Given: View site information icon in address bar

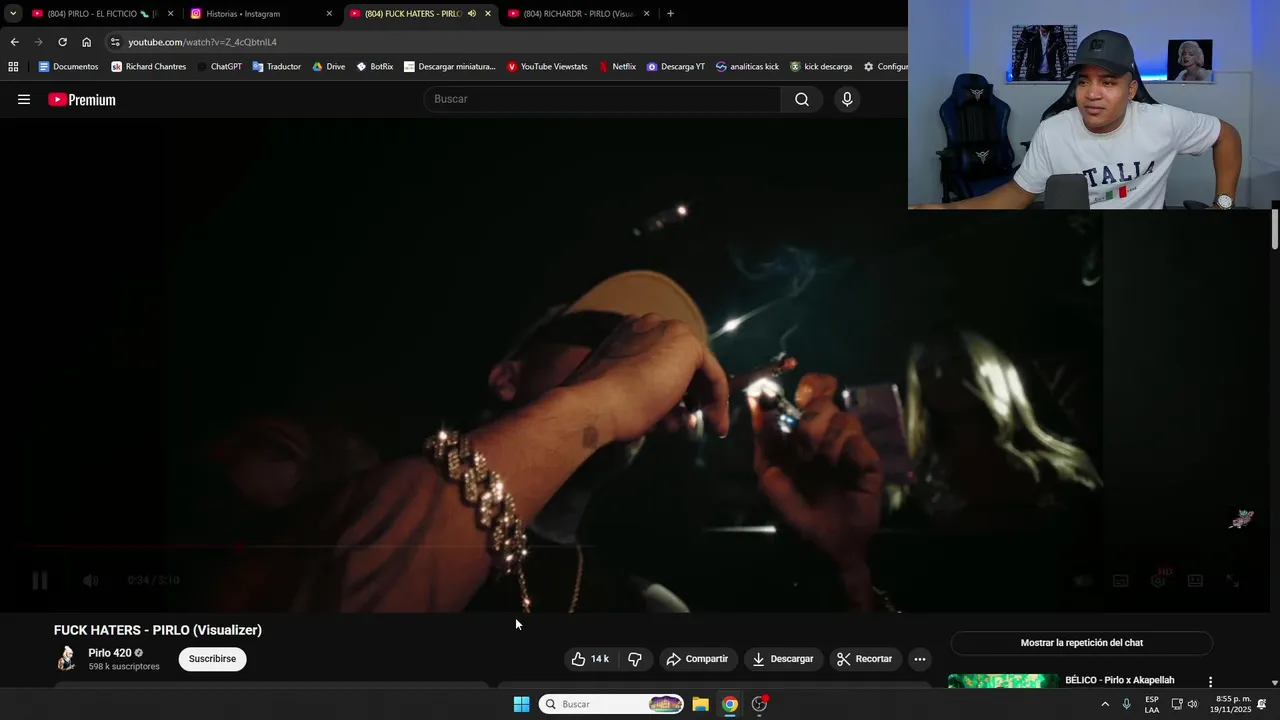Looking at the screenshot, I should [115, 42].
